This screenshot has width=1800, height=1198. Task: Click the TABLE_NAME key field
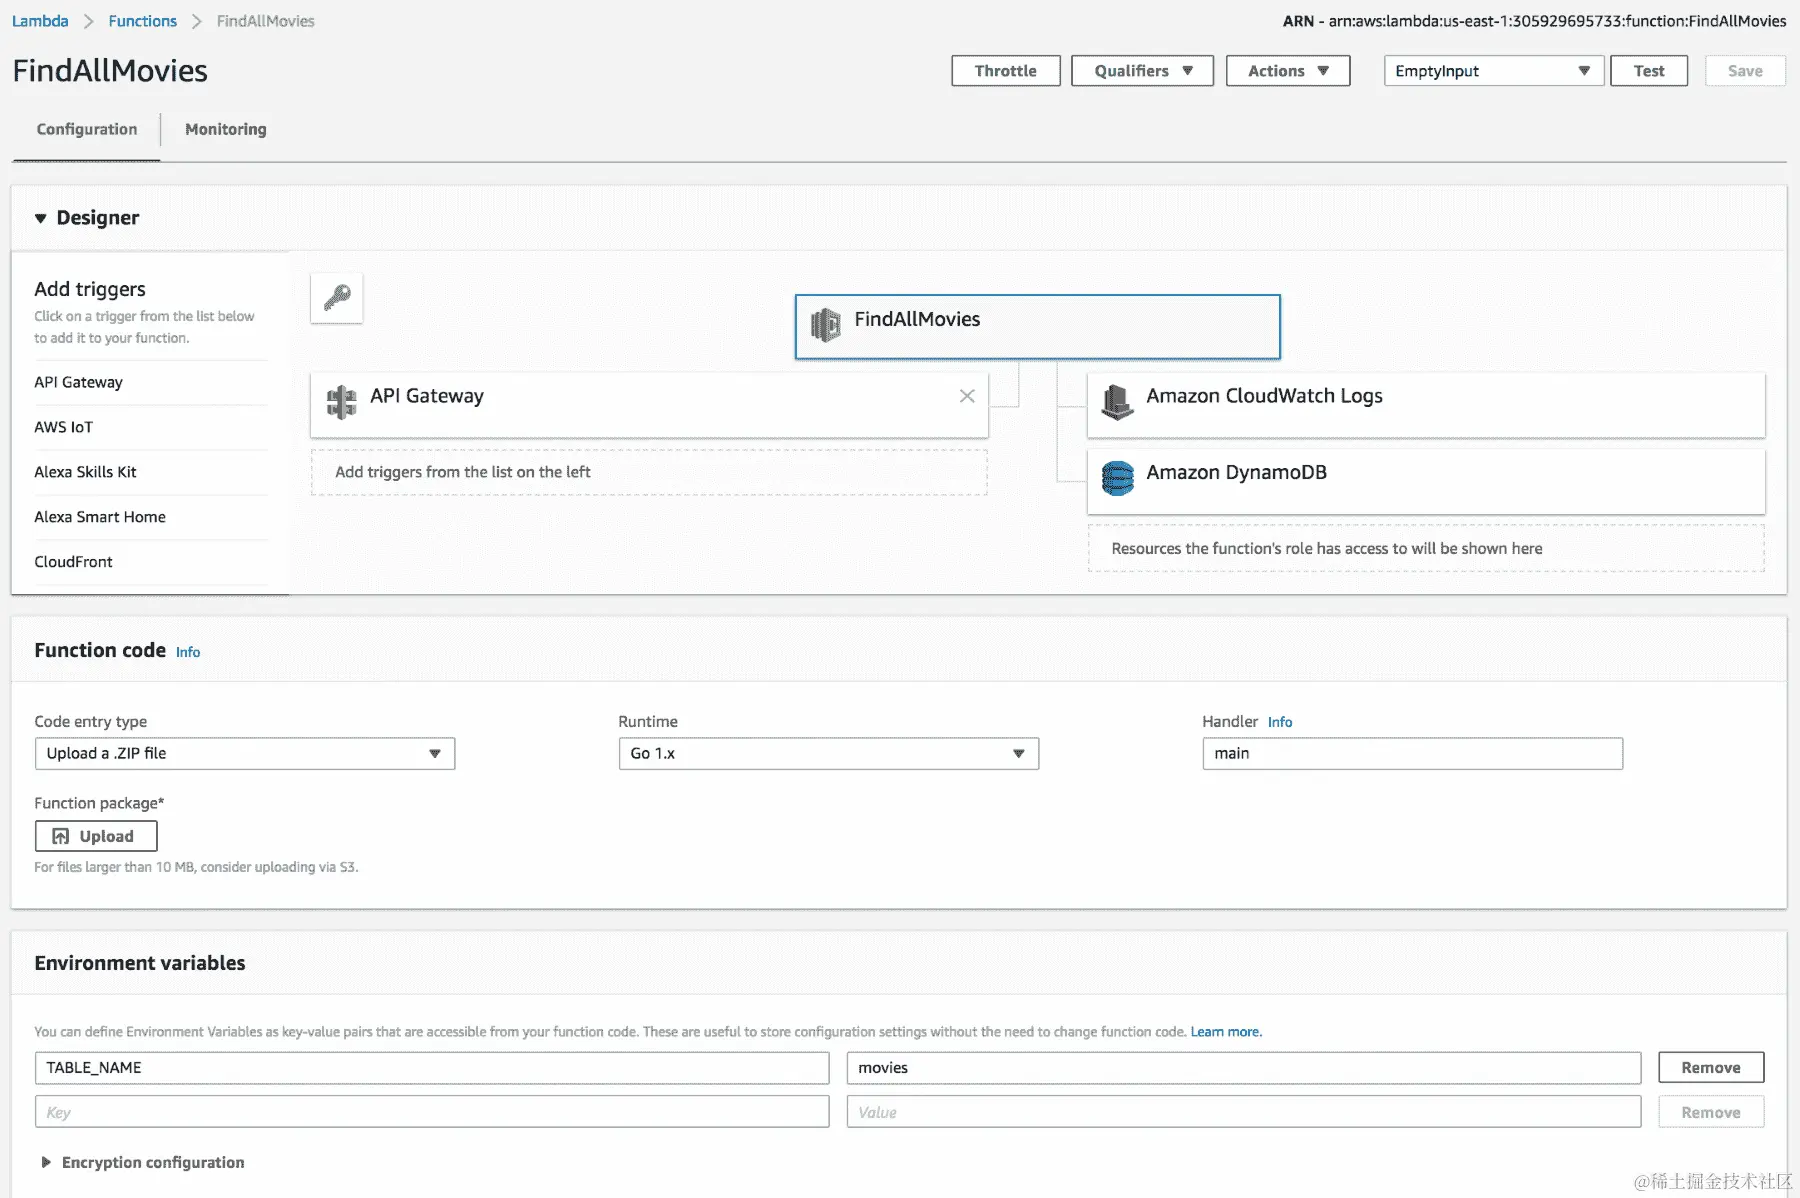tap(432, 1067)
